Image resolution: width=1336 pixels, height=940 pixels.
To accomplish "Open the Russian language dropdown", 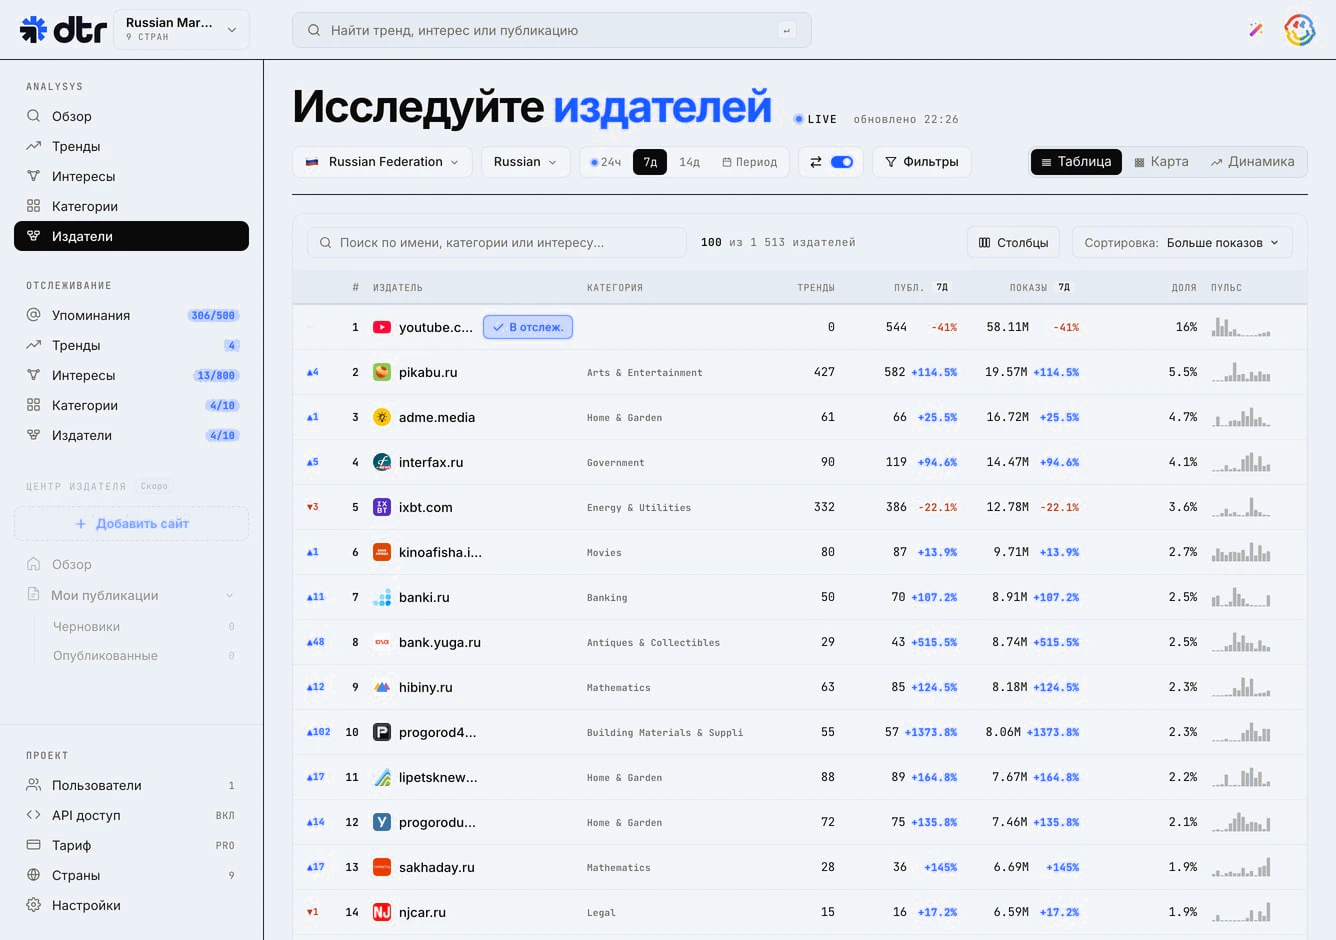I will point(525,162).
